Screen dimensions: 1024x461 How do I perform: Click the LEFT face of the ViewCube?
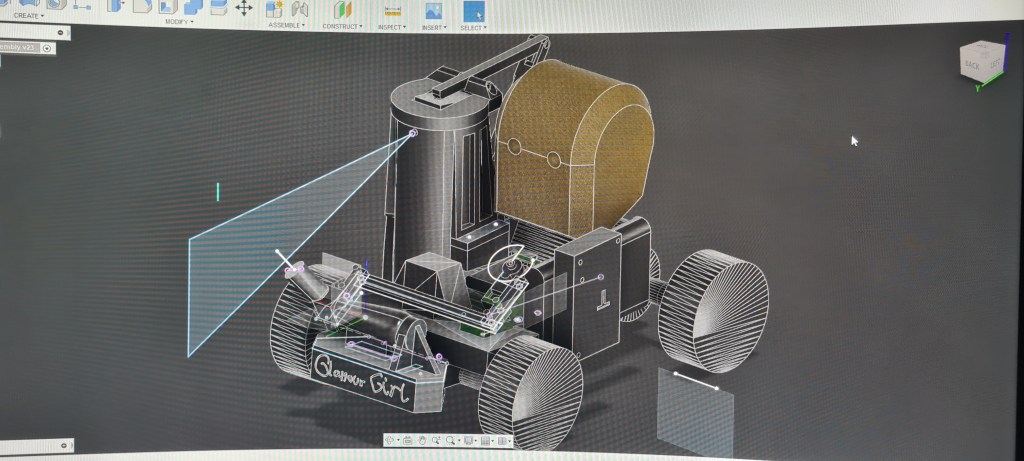click(993, 62)
